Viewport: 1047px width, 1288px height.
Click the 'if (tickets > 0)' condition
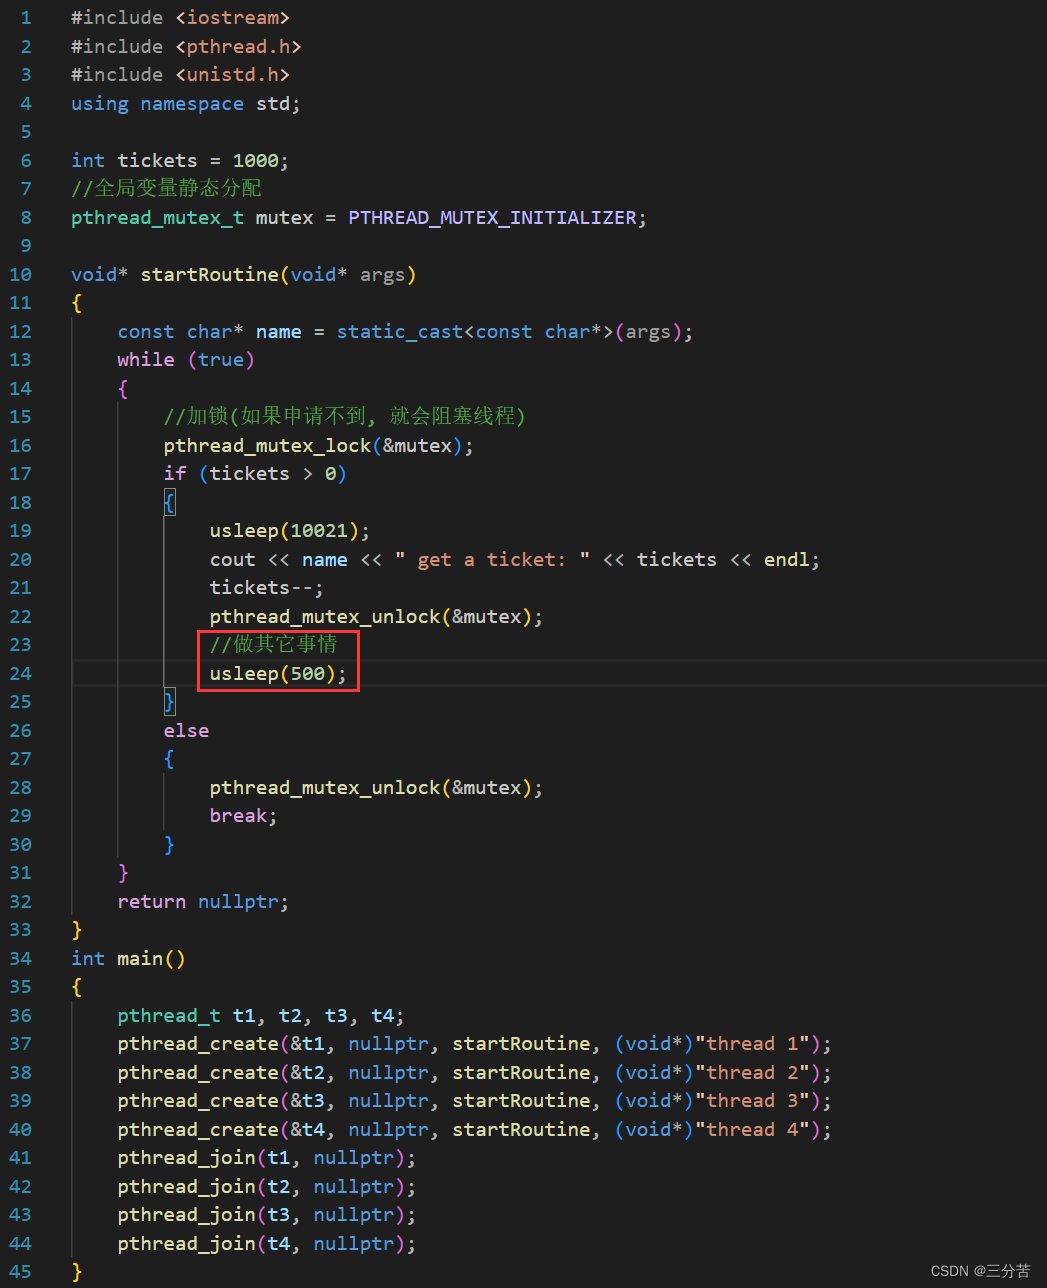pyautogui.click(x=255, y=473)
